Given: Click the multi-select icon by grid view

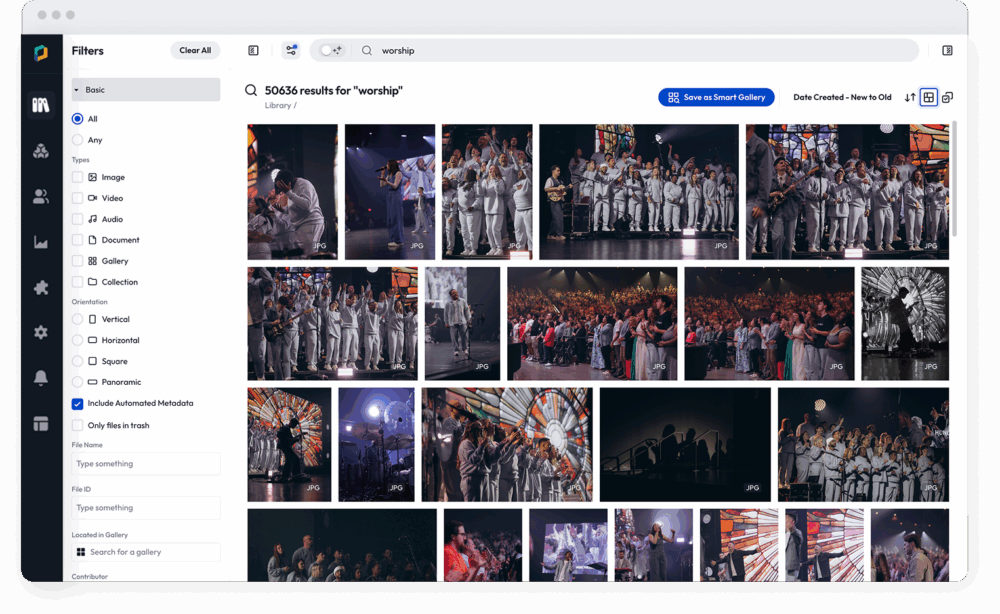Looking at the screenshot, I should click(947, 97).
